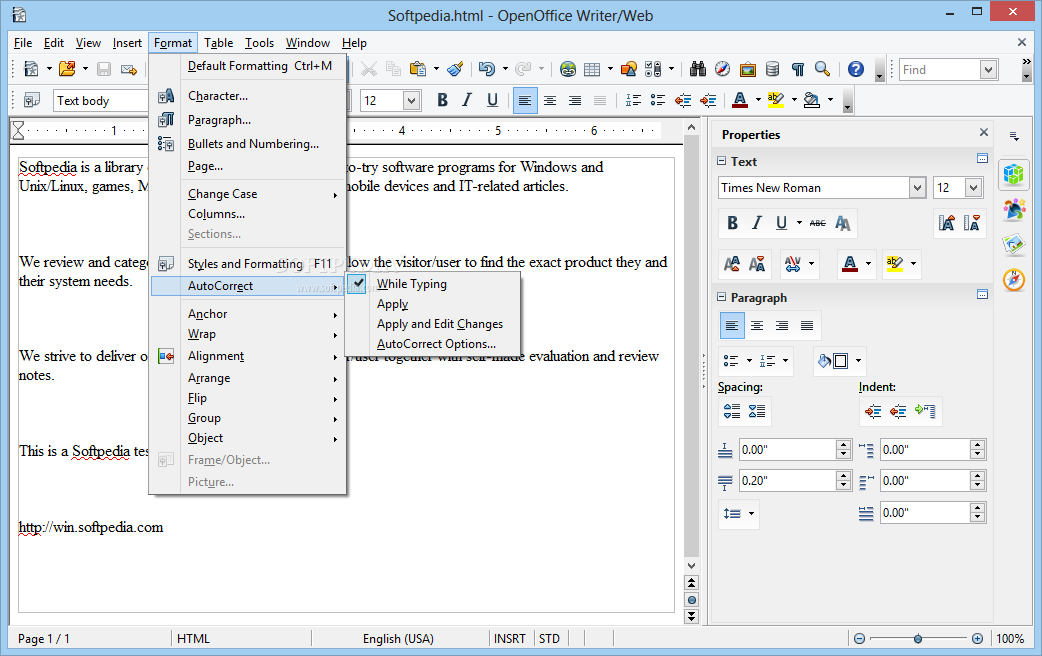Open the Find toolbar dropdown arrow
The image size is (1042, 656).
(x=988, y=70)
